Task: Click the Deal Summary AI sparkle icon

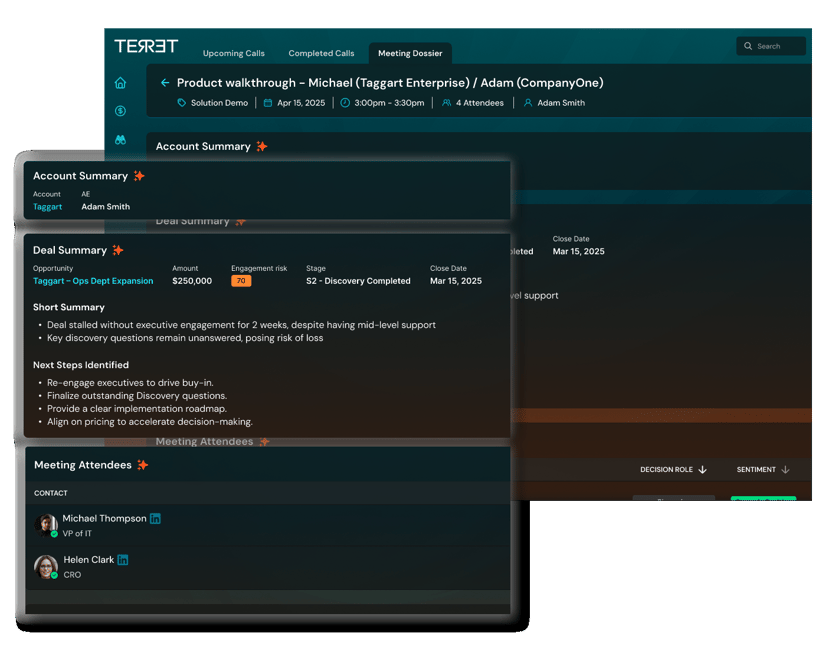Action: [118, 250]
